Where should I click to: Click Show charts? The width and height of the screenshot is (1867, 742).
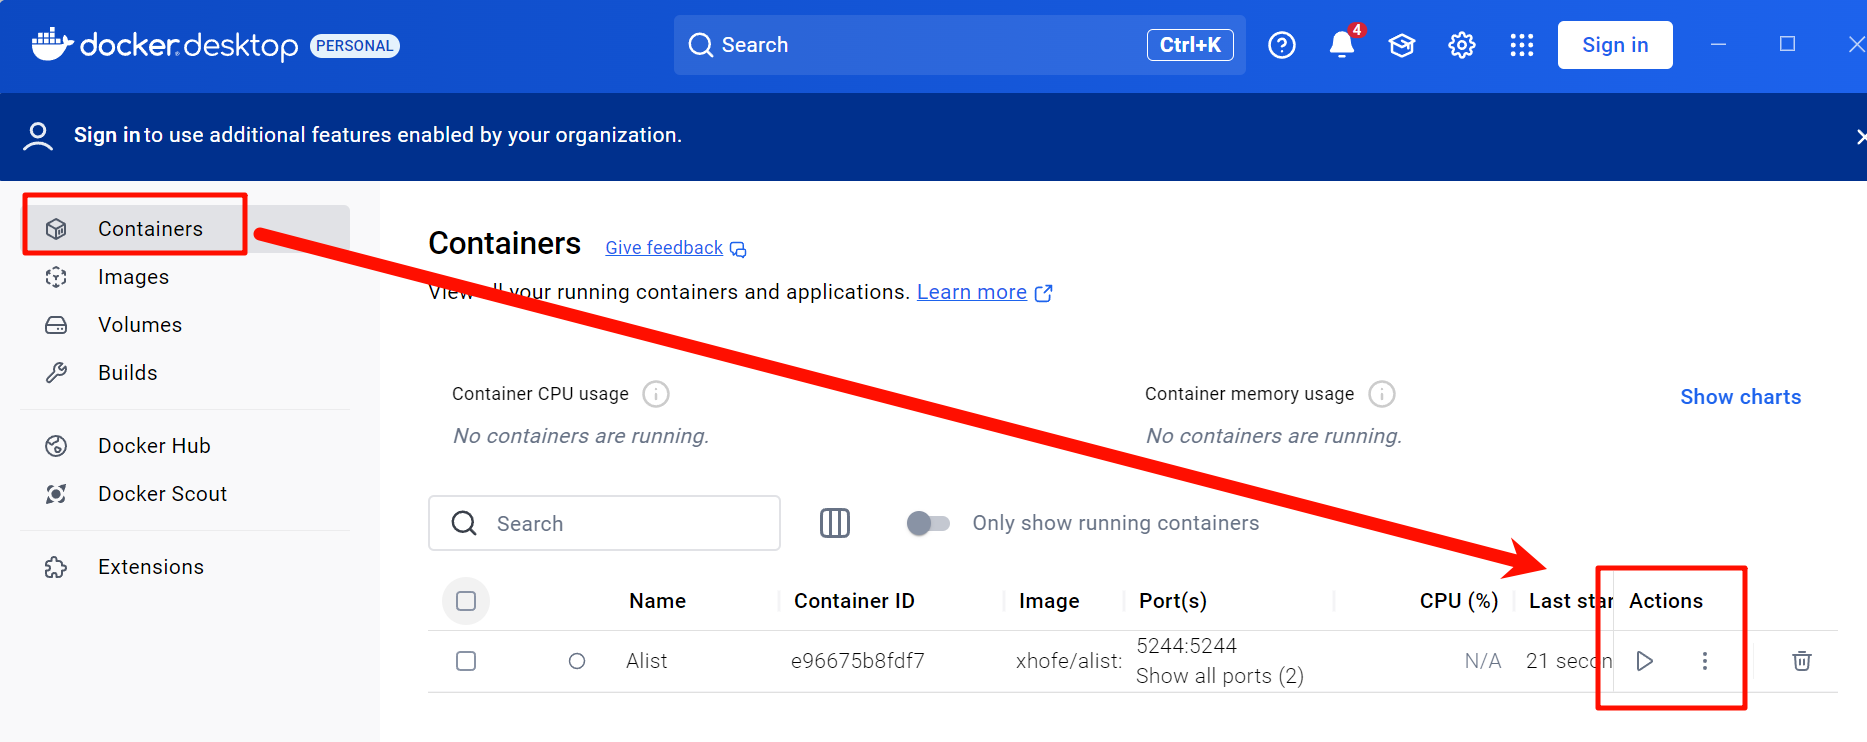pos(1741,397)
